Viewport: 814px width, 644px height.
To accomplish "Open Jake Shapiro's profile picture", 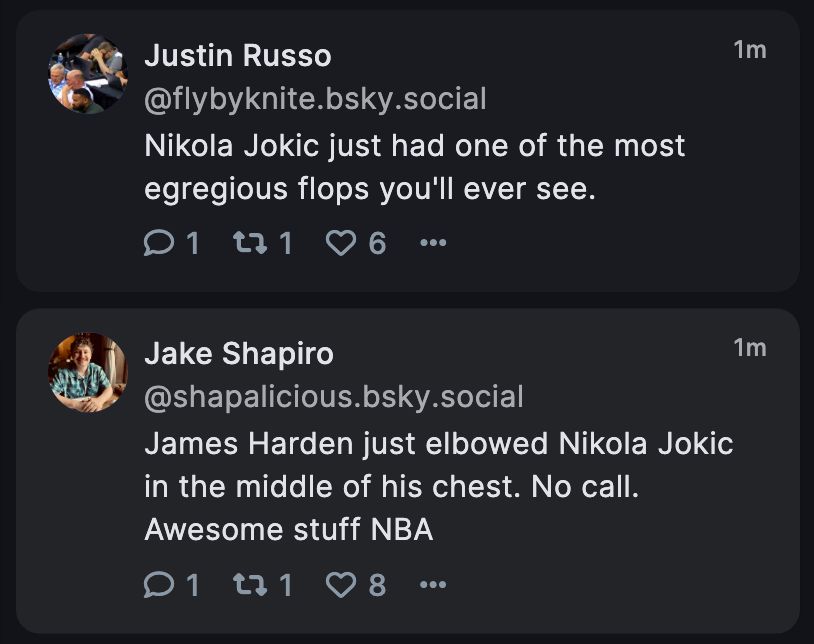I will 88,373.
